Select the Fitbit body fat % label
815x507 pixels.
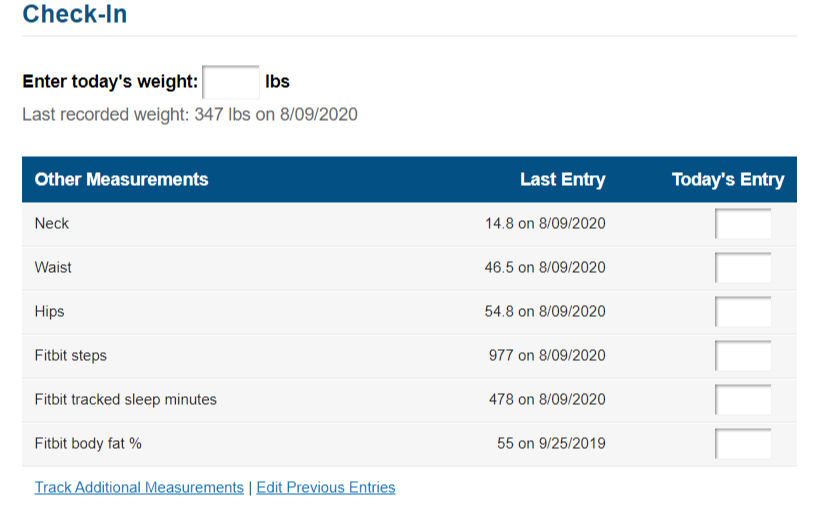[x=88, y=444]
